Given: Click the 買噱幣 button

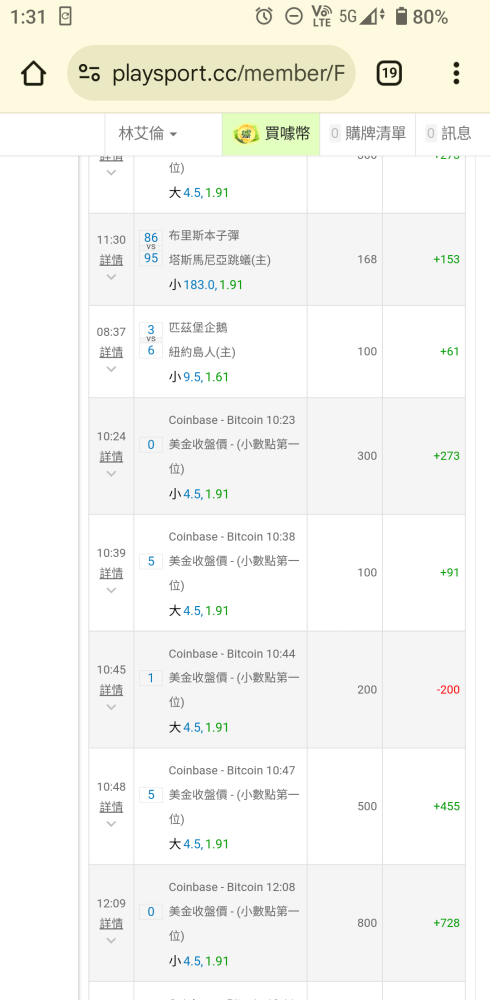Looking at the screenshot, I should tap(271, 133).
